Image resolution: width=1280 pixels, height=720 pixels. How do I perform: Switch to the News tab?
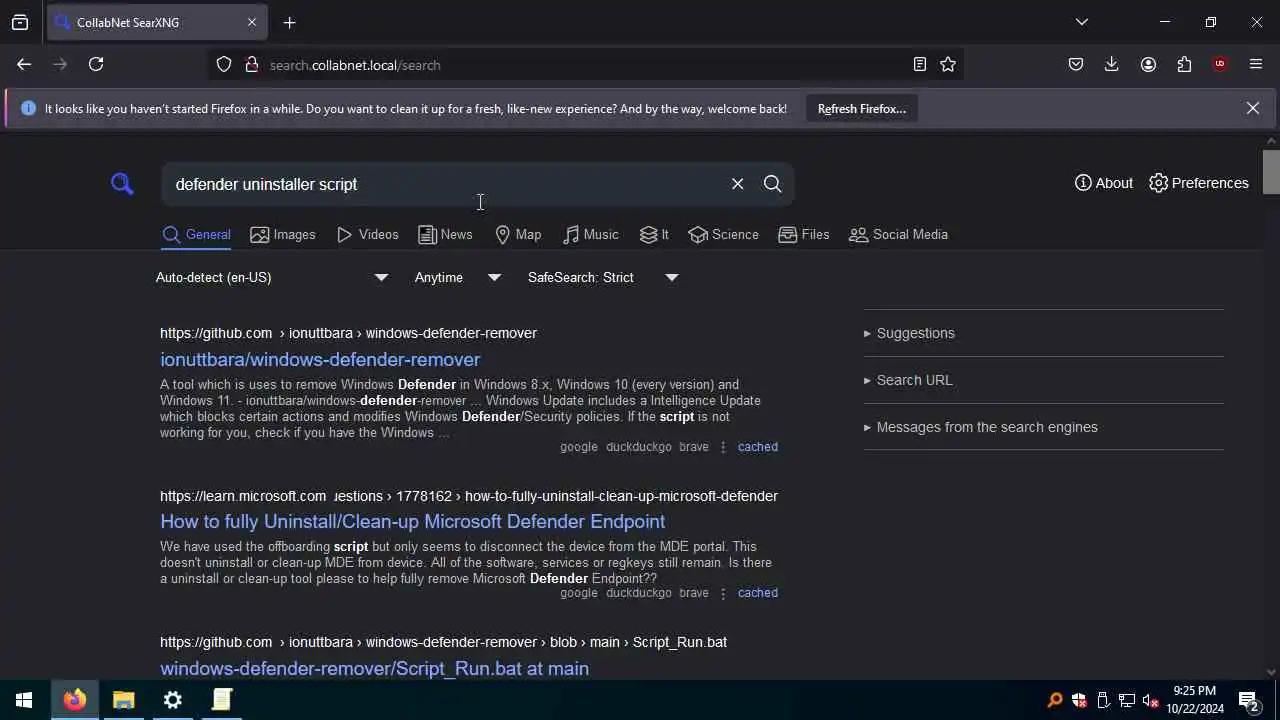click(445, 235)
